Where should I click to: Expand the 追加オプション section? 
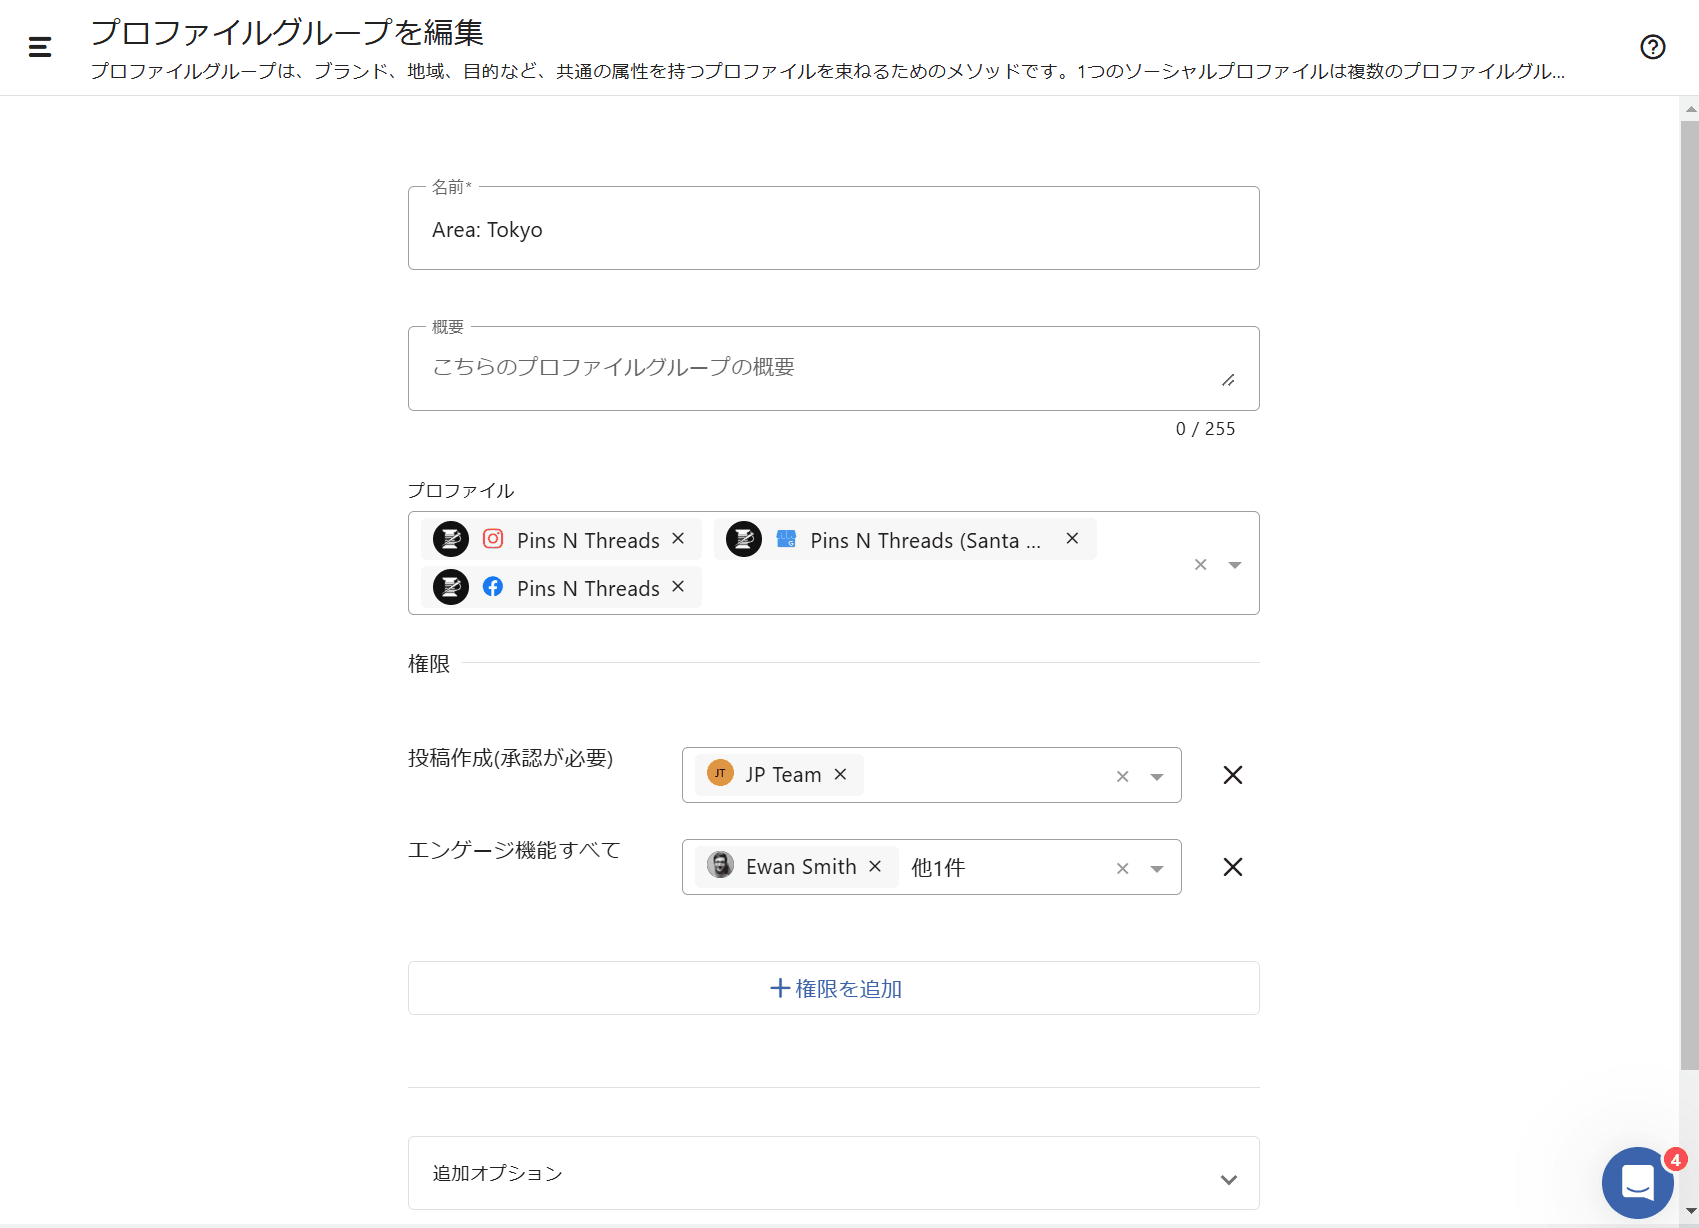point(1228,1179)
